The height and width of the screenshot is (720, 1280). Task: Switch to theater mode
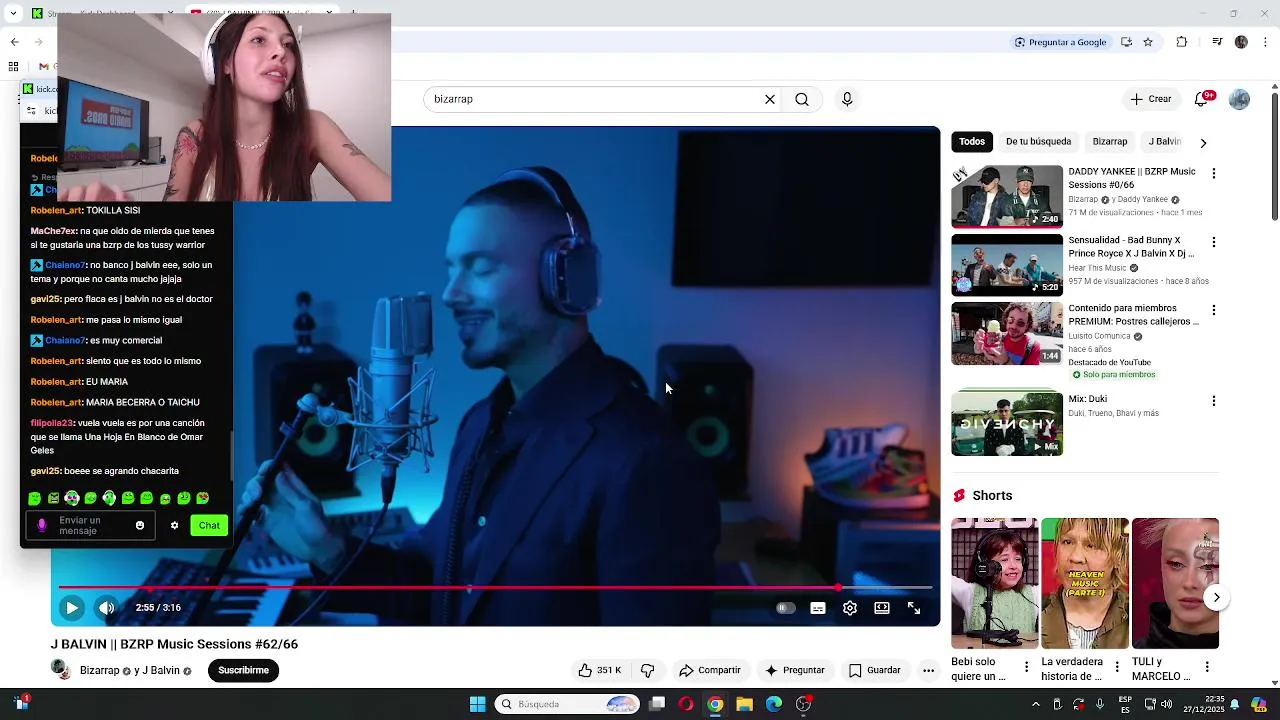click(882, 608)
